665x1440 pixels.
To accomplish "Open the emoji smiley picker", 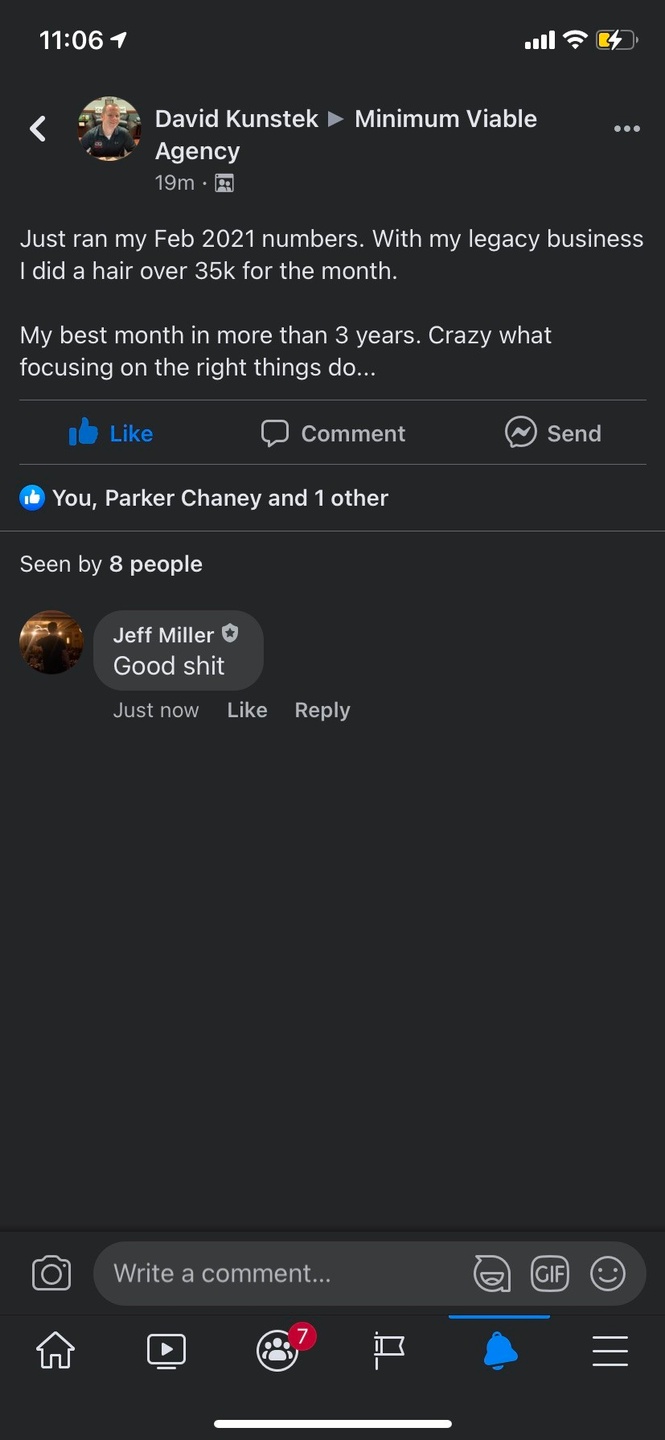I will 607,1273.
